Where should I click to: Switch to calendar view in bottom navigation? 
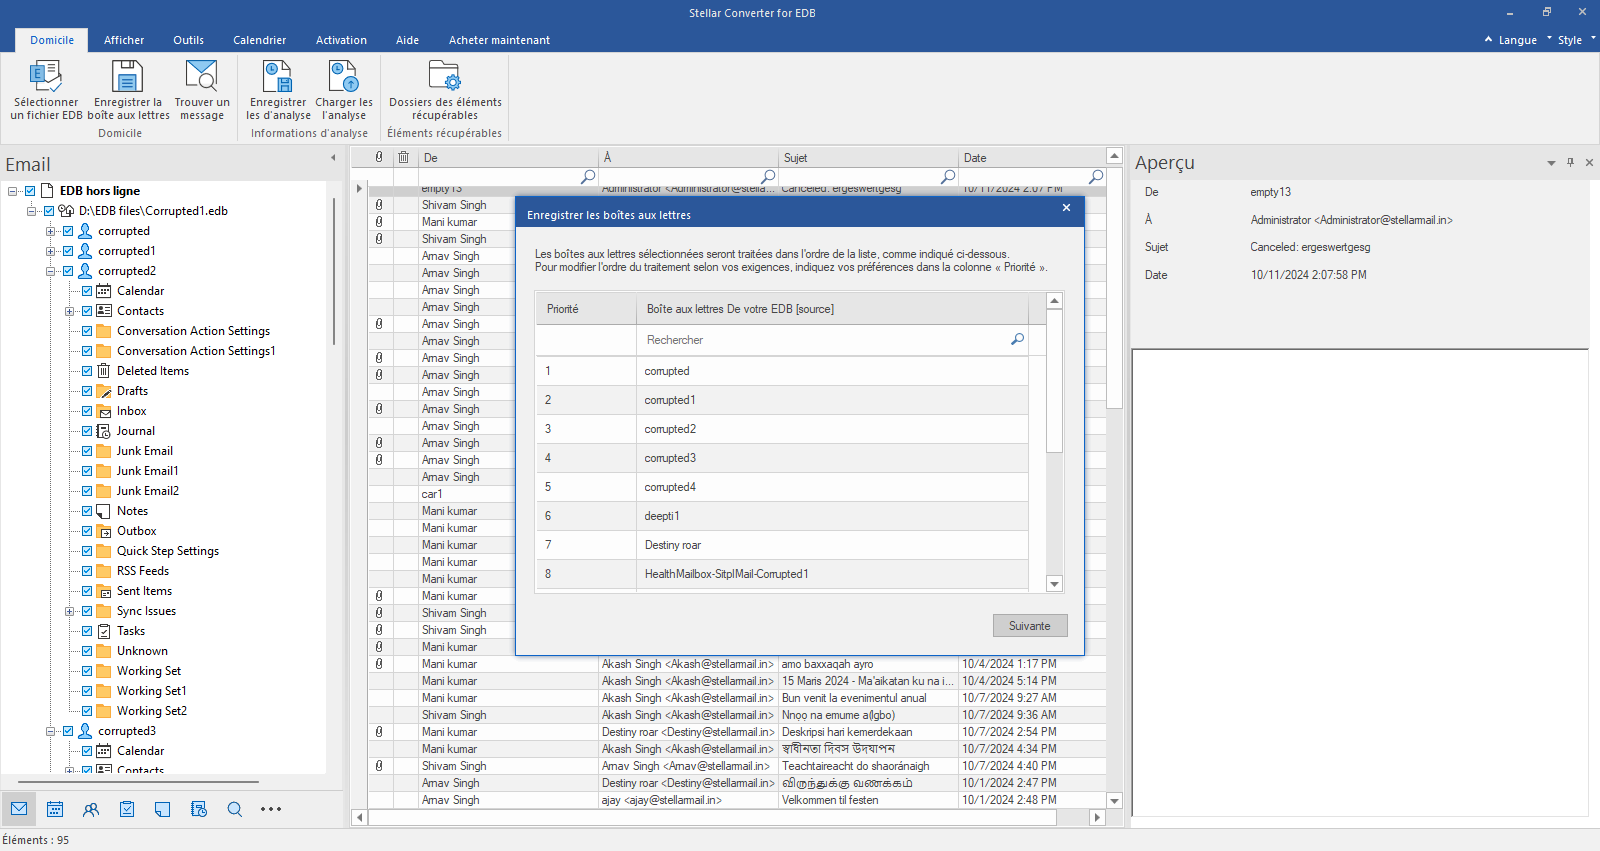coord(55,809)
